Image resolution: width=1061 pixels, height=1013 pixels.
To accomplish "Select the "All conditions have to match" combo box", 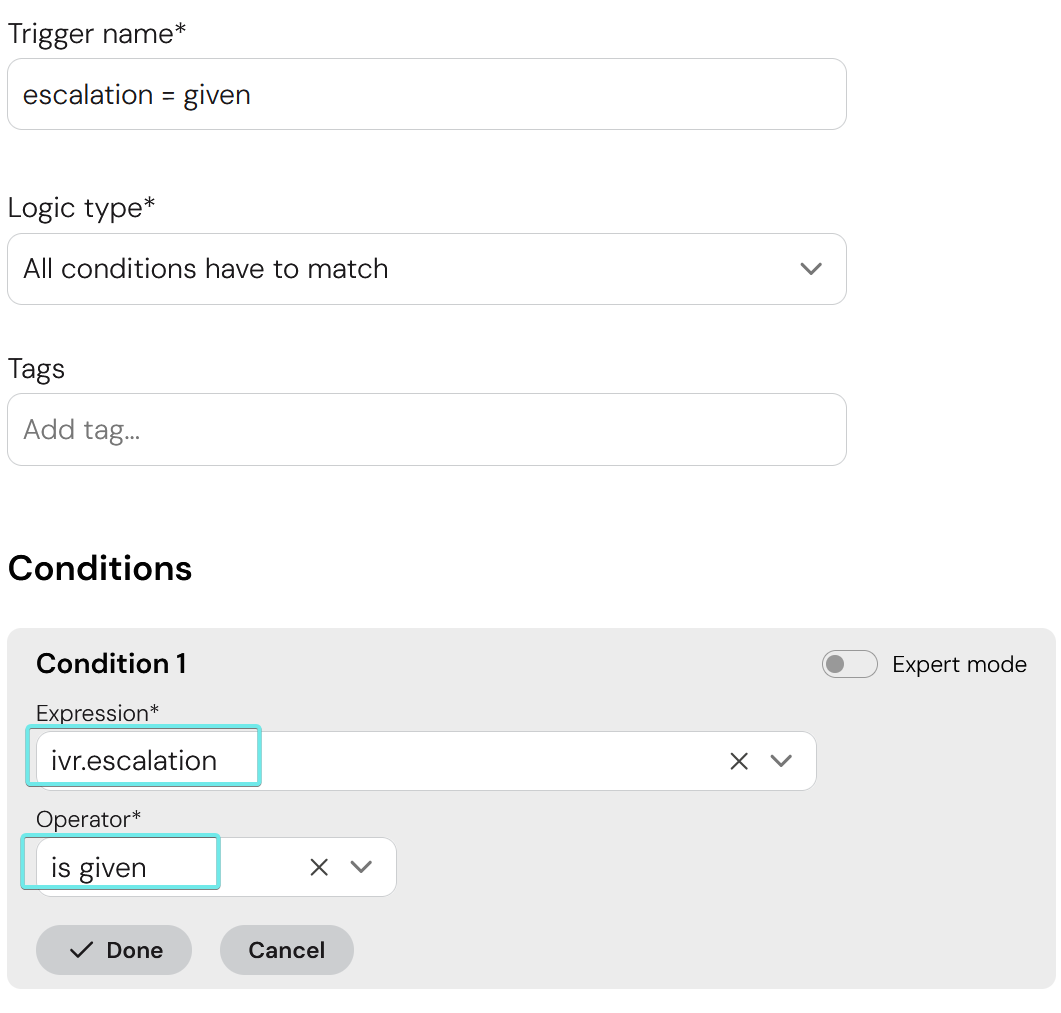I will point(400,269).
